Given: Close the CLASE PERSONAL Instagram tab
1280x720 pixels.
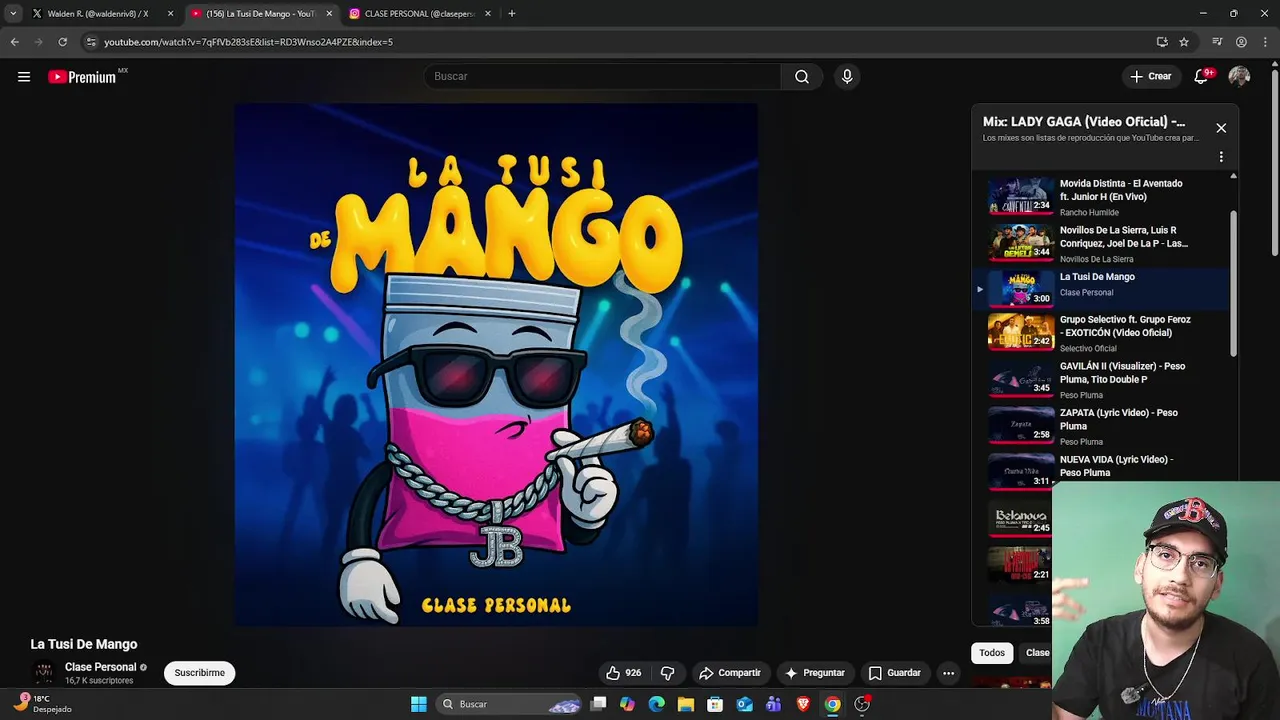Looking at the screenshot, I should tap(488, 14).
